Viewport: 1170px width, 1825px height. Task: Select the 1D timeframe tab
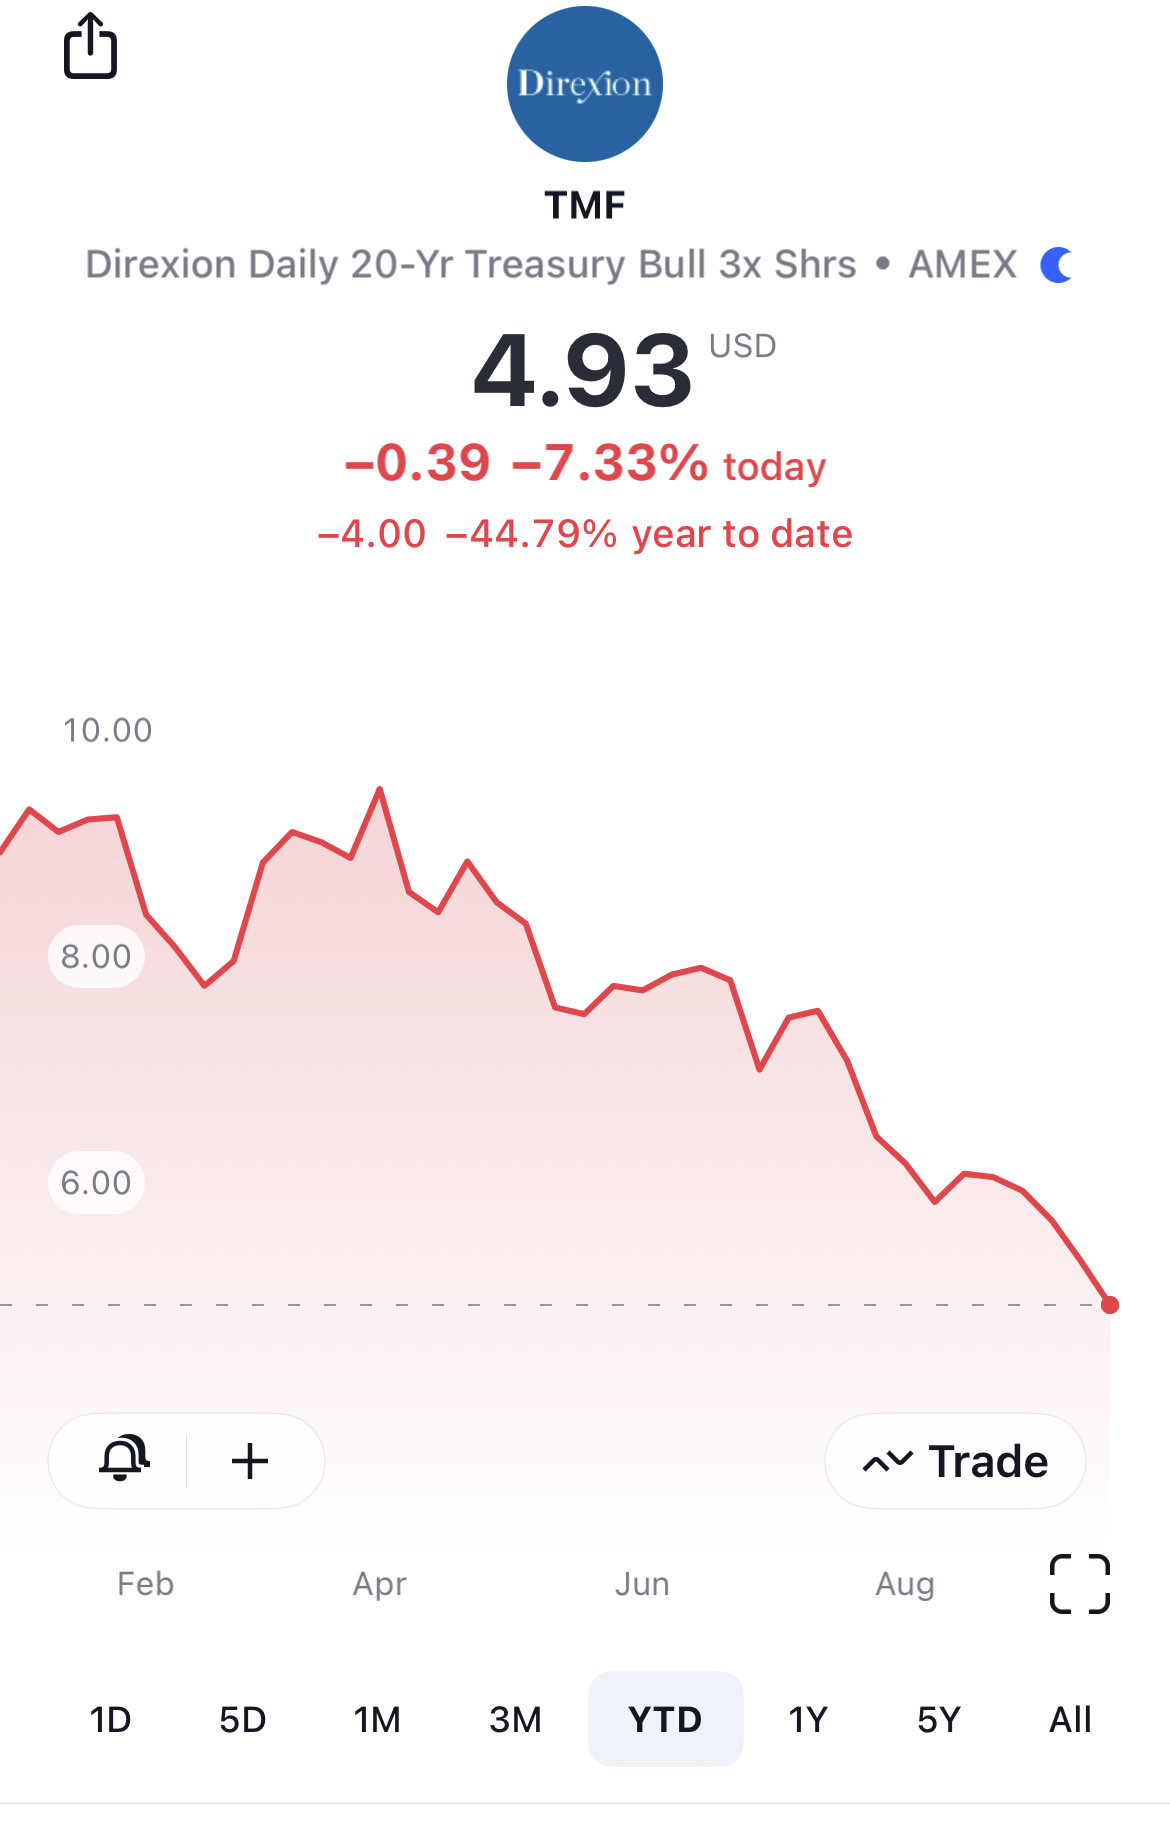110,1720
